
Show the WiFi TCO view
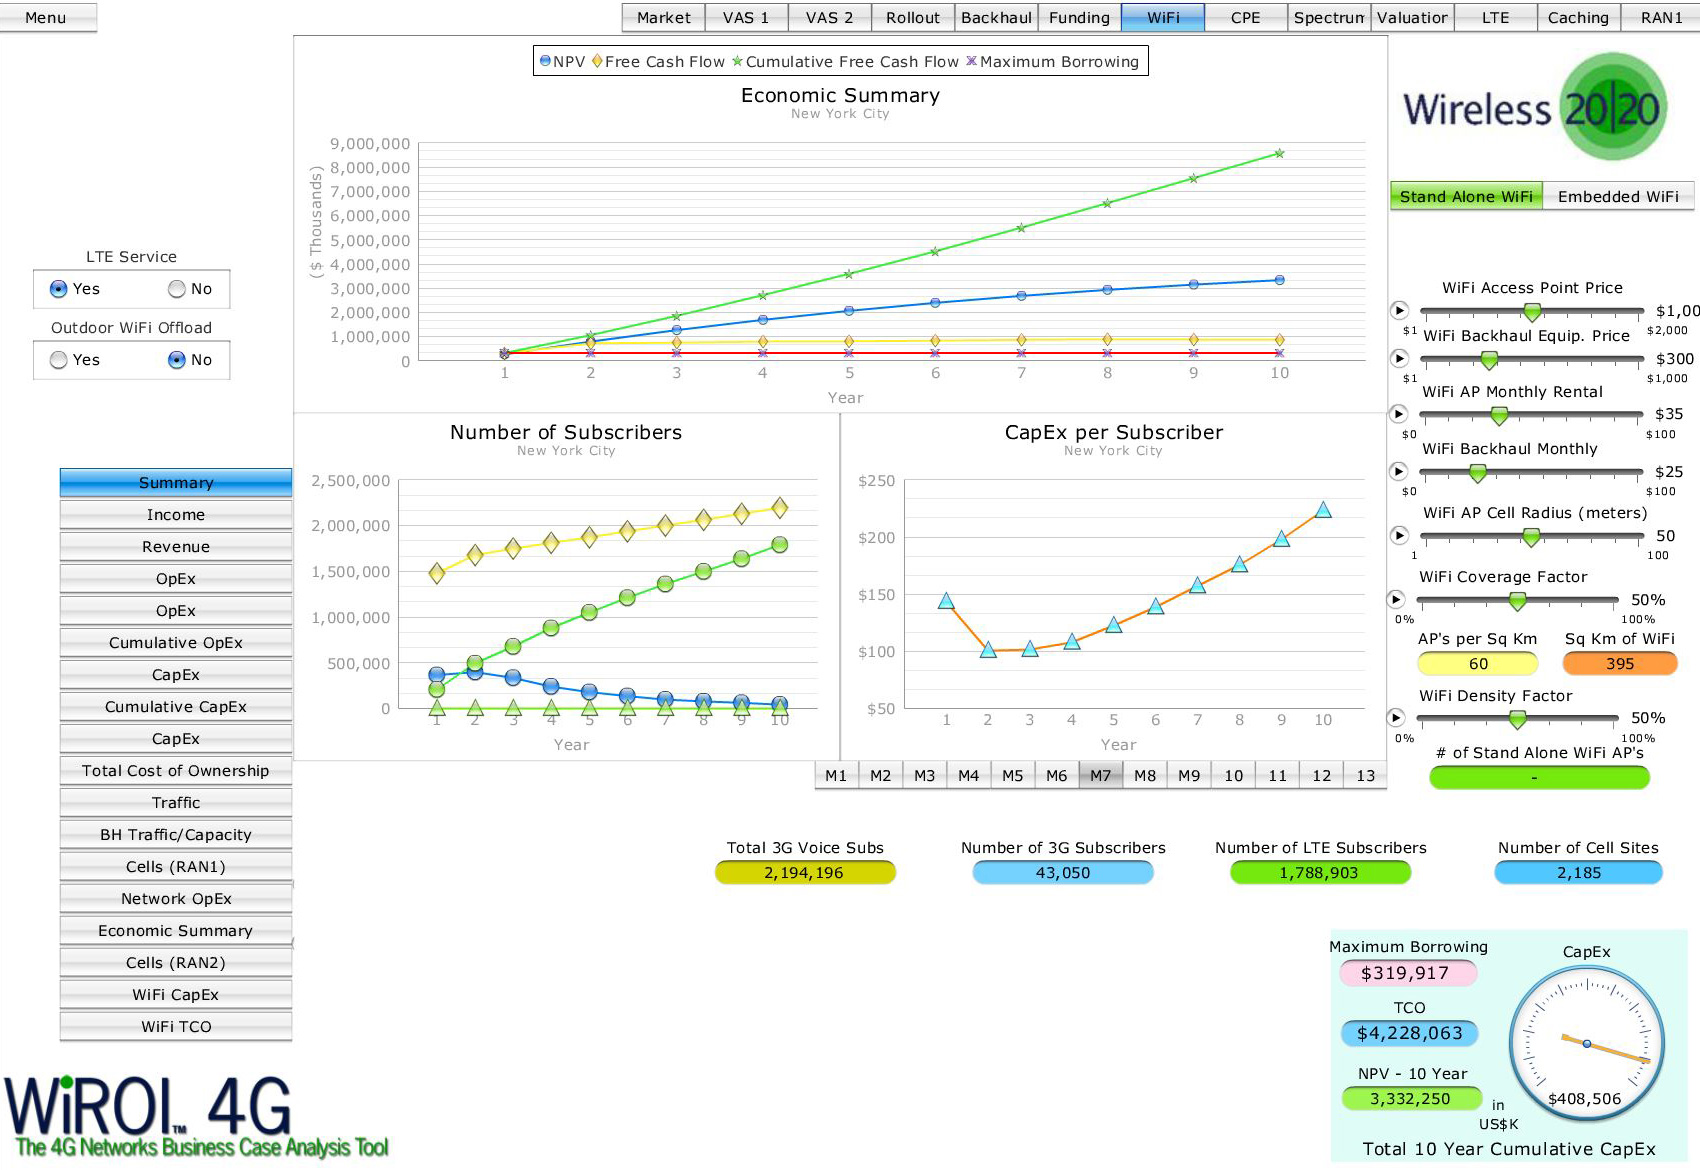pos(176,1027)
